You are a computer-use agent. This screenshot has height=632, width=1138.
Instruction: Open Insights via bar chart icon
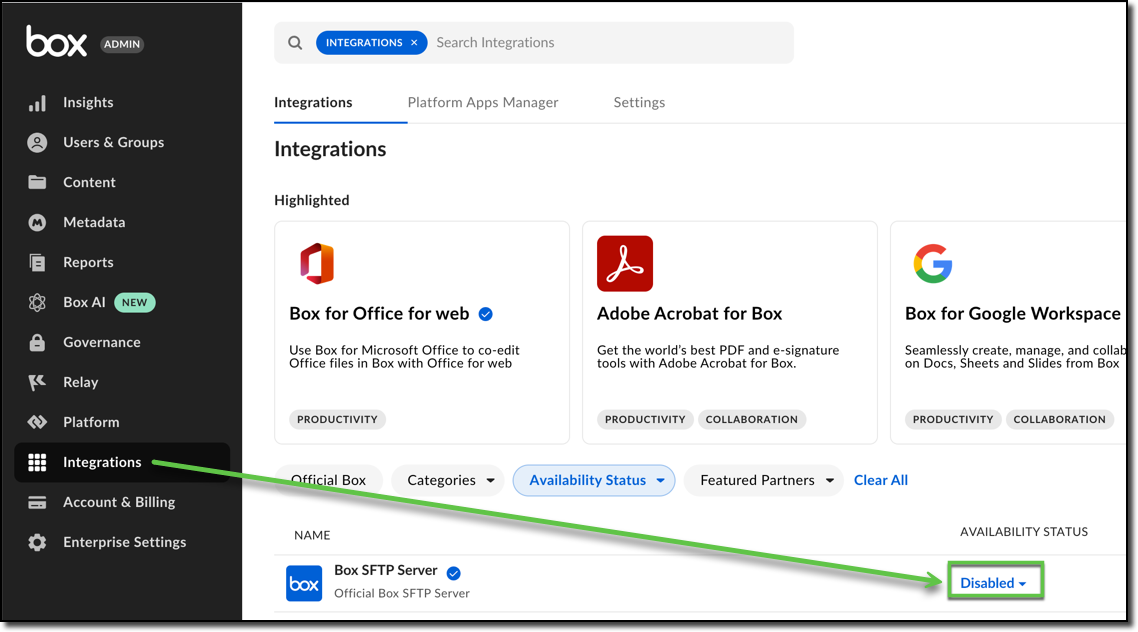coord(37,103)
